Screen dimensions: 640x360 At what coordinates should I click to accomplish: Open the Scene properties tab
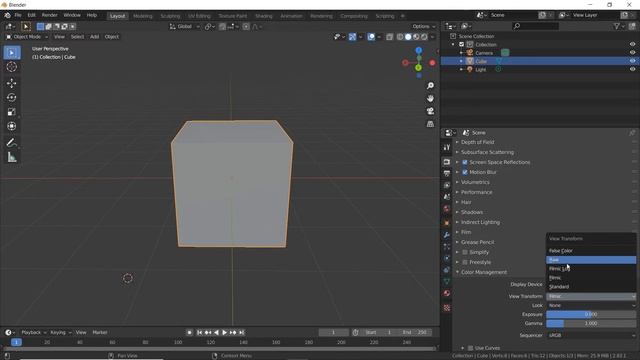click(447, 197)
